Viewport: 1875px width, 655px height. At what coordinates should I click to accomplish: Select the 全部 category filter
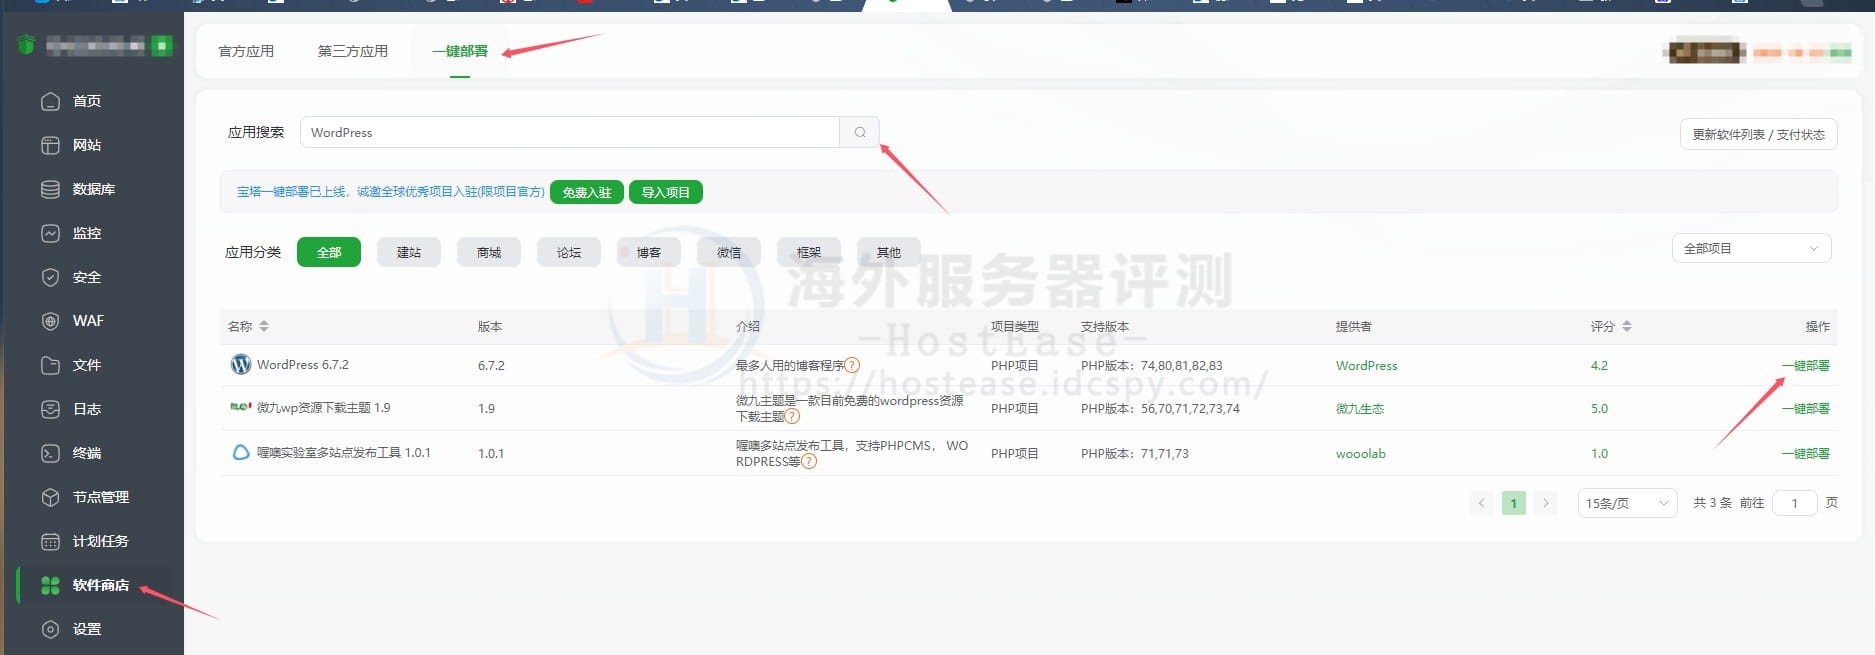point(328,252)
